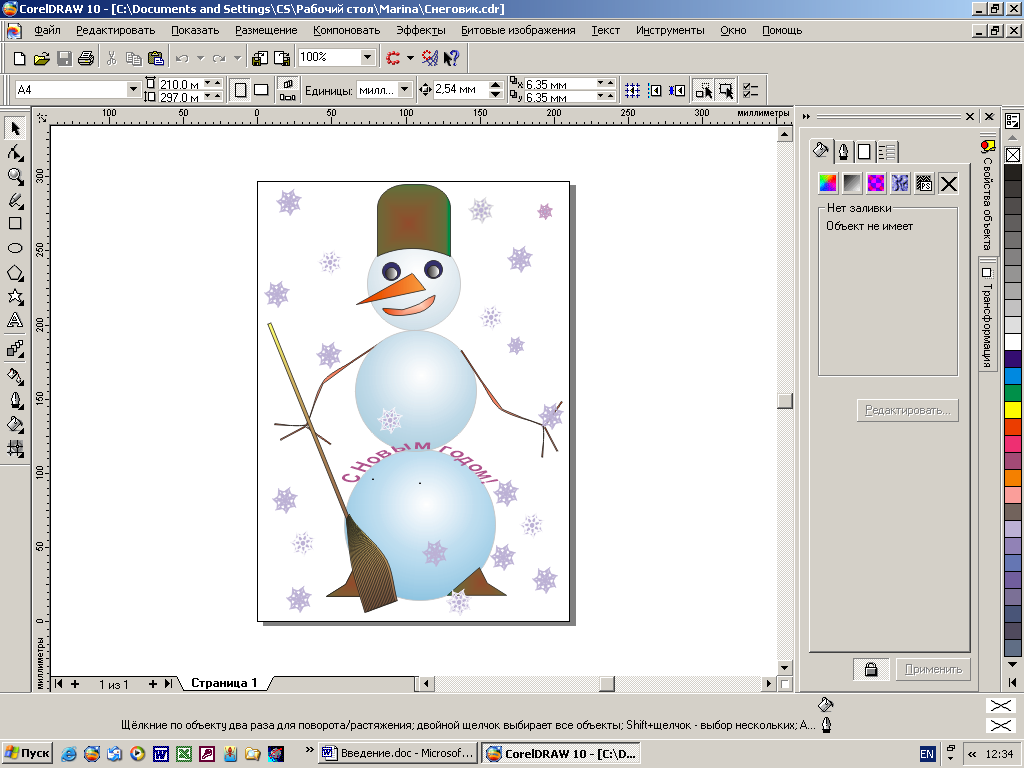Switch to Введение.doc taskbar window
This screenshot has height=768, width=1024.
tap(398, 753)
